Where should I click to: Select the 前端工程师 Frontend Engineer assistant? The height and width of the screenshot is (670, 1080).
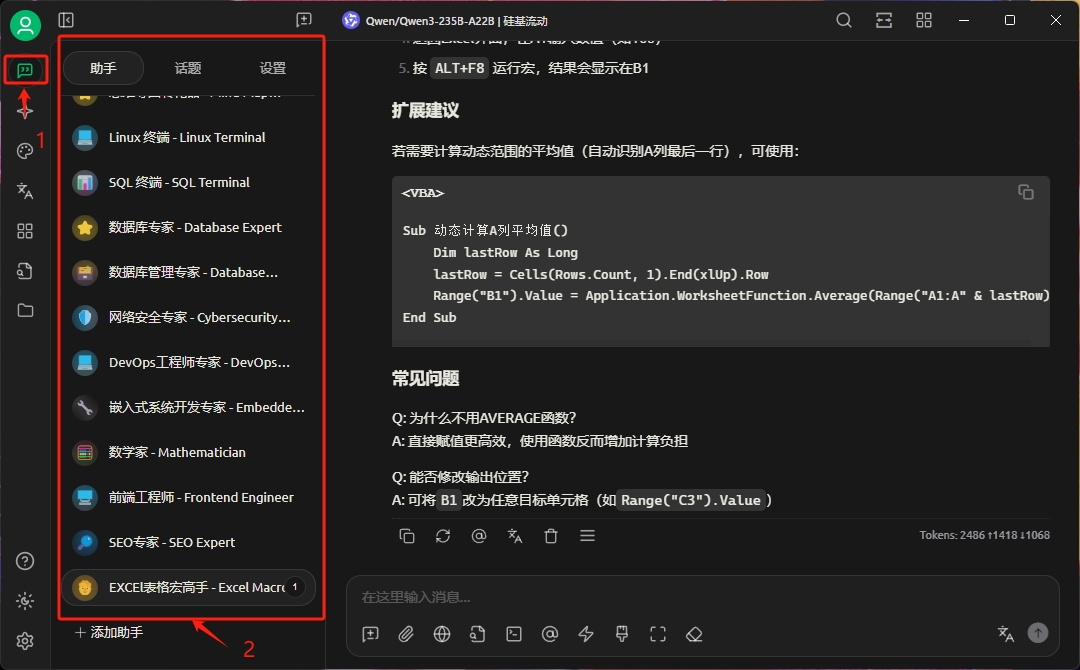pos(189,497)
